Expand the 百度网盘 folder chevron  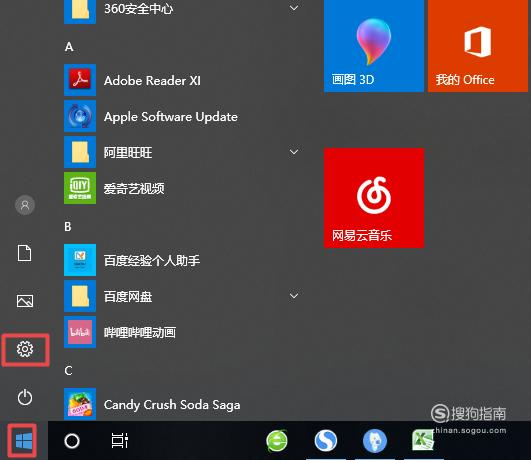point(294,296)
